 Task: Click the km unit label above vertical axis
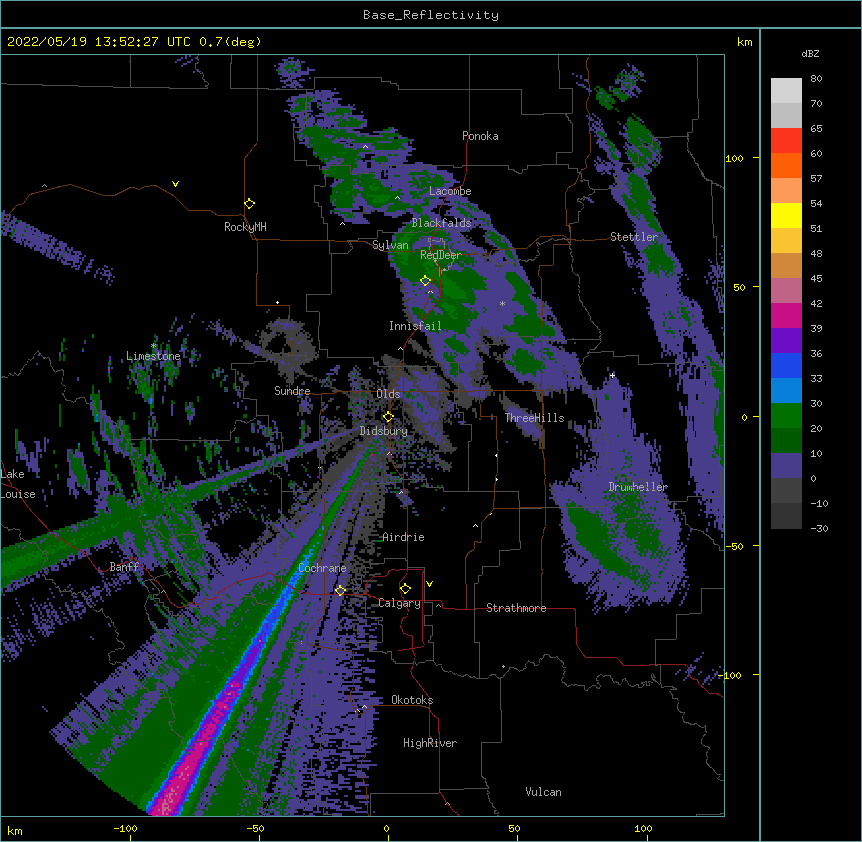point(744,42)
